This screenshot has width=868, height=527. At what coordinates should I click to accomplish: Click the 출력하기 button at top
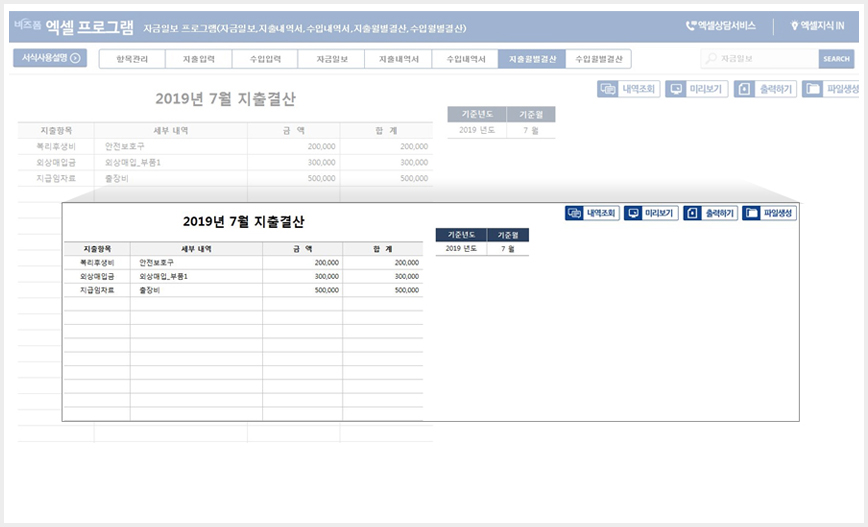coord(766,89)
